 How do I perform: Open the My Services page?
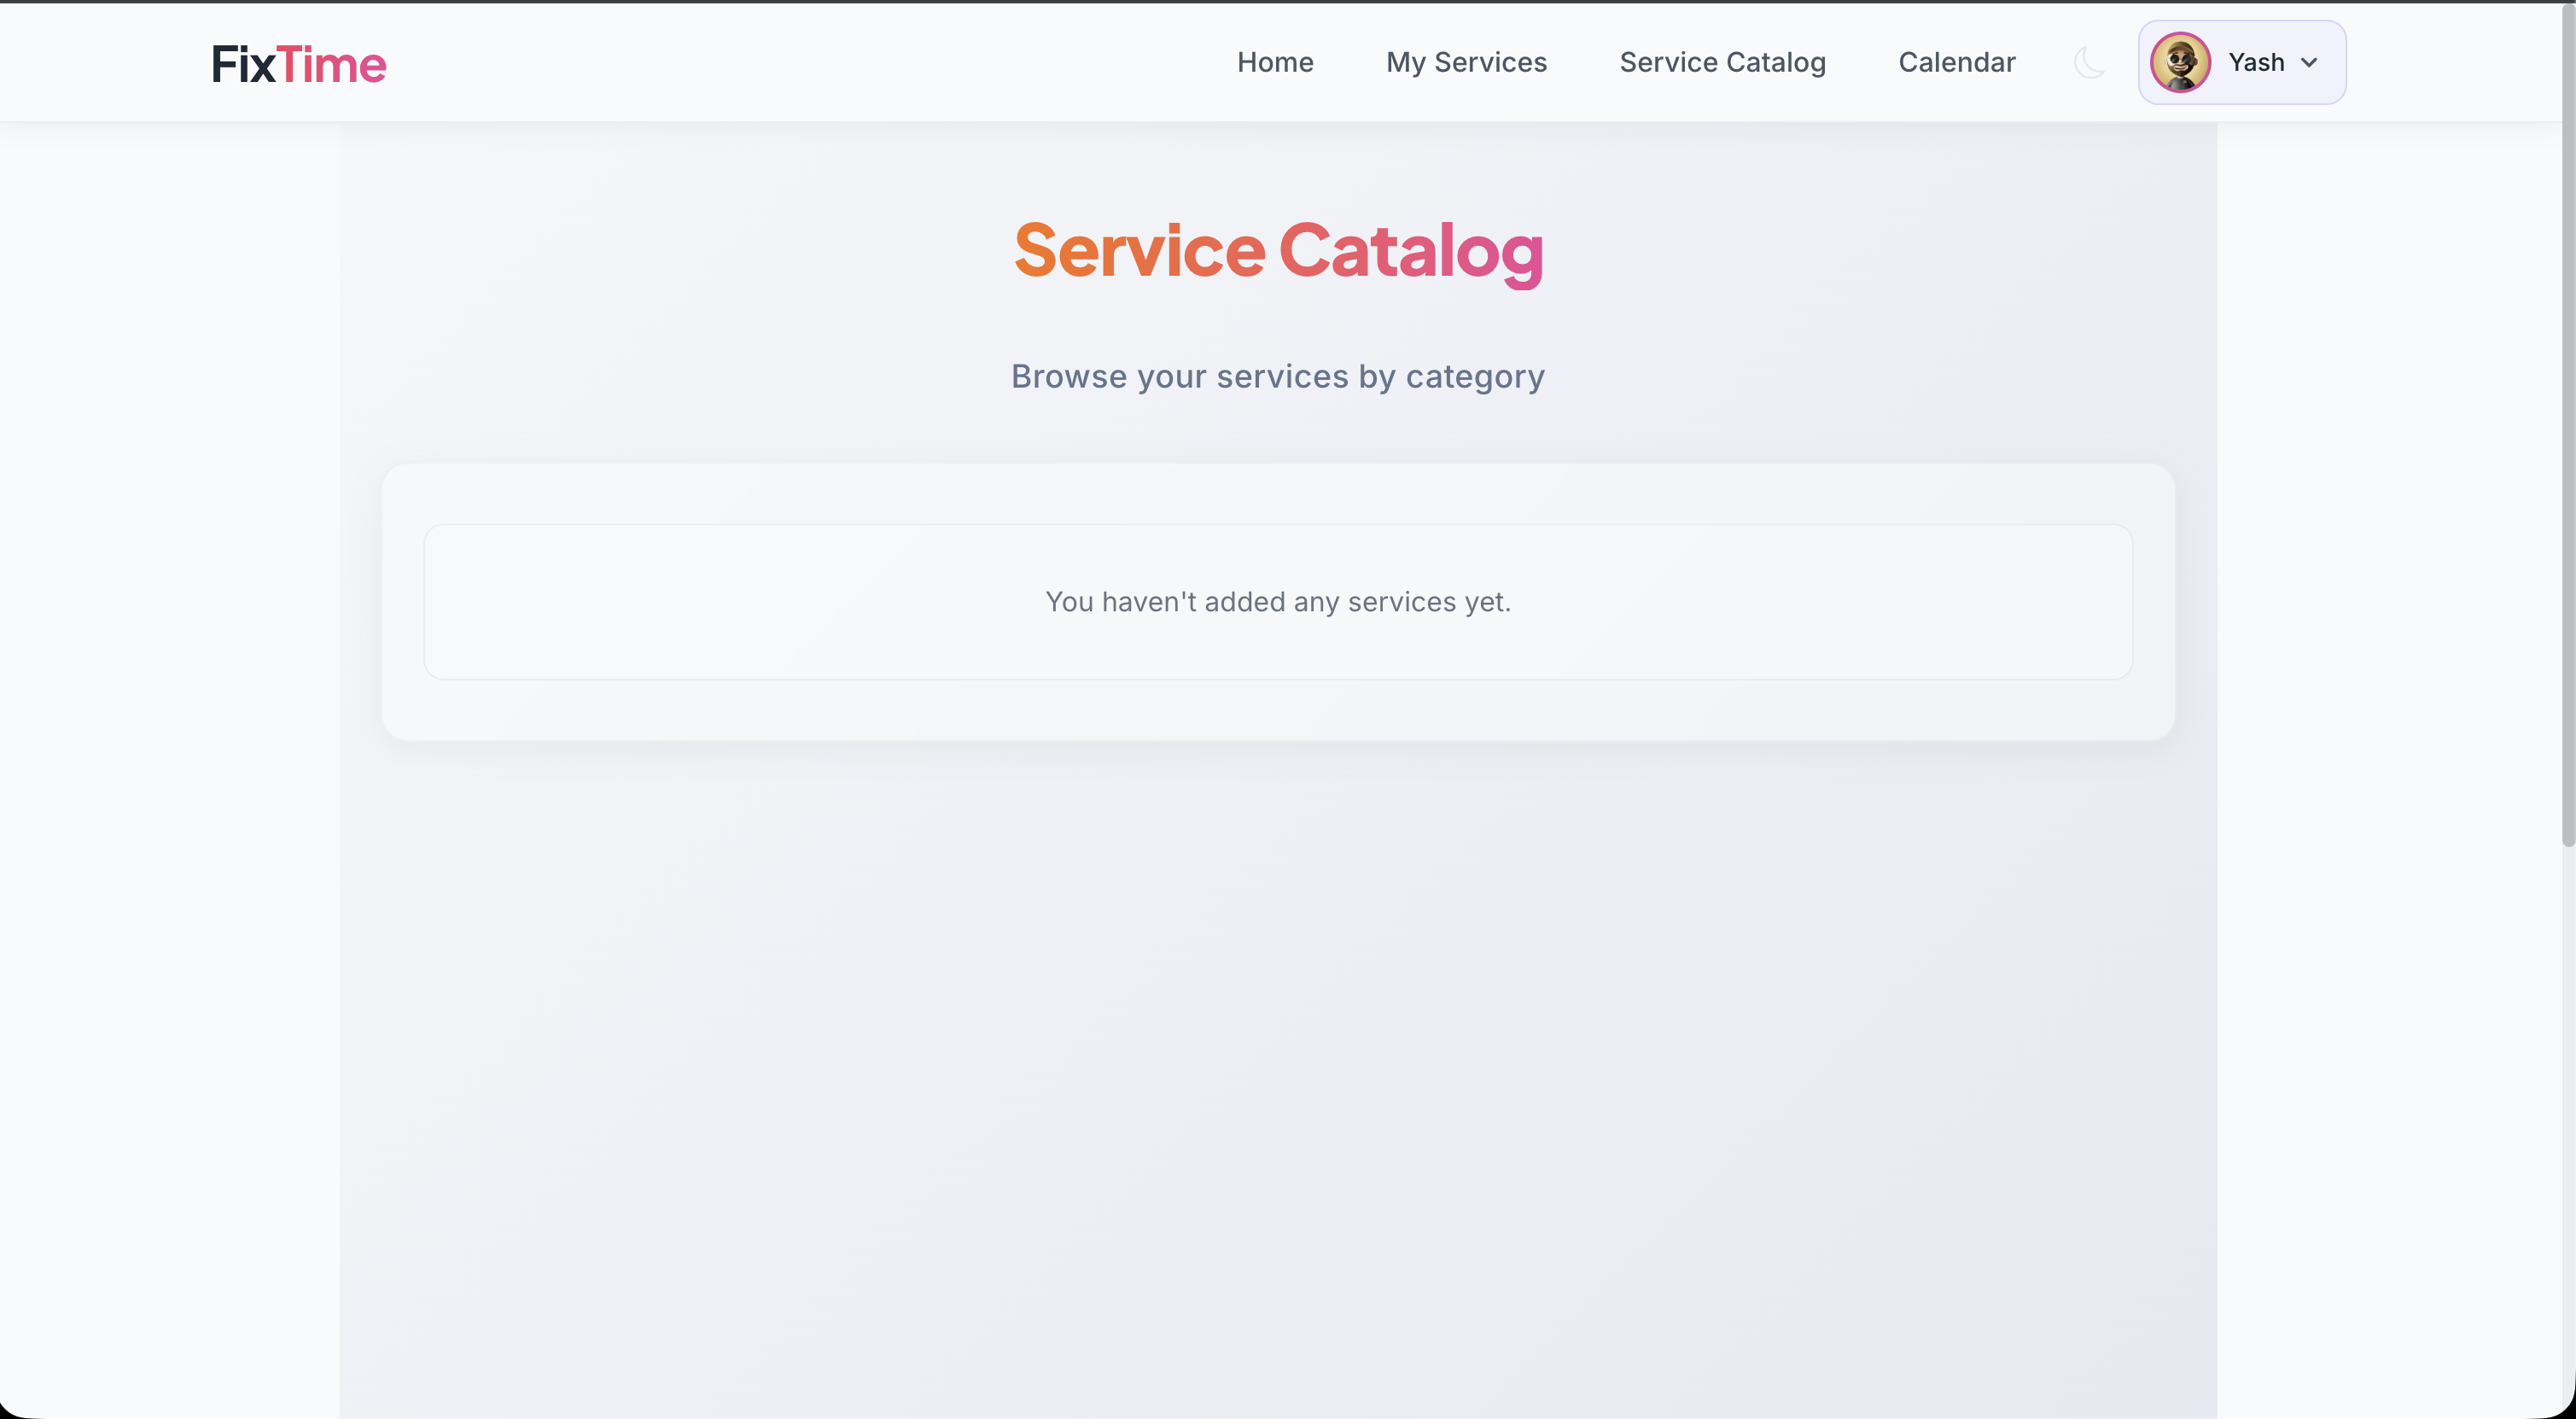tap(1466, 62)
